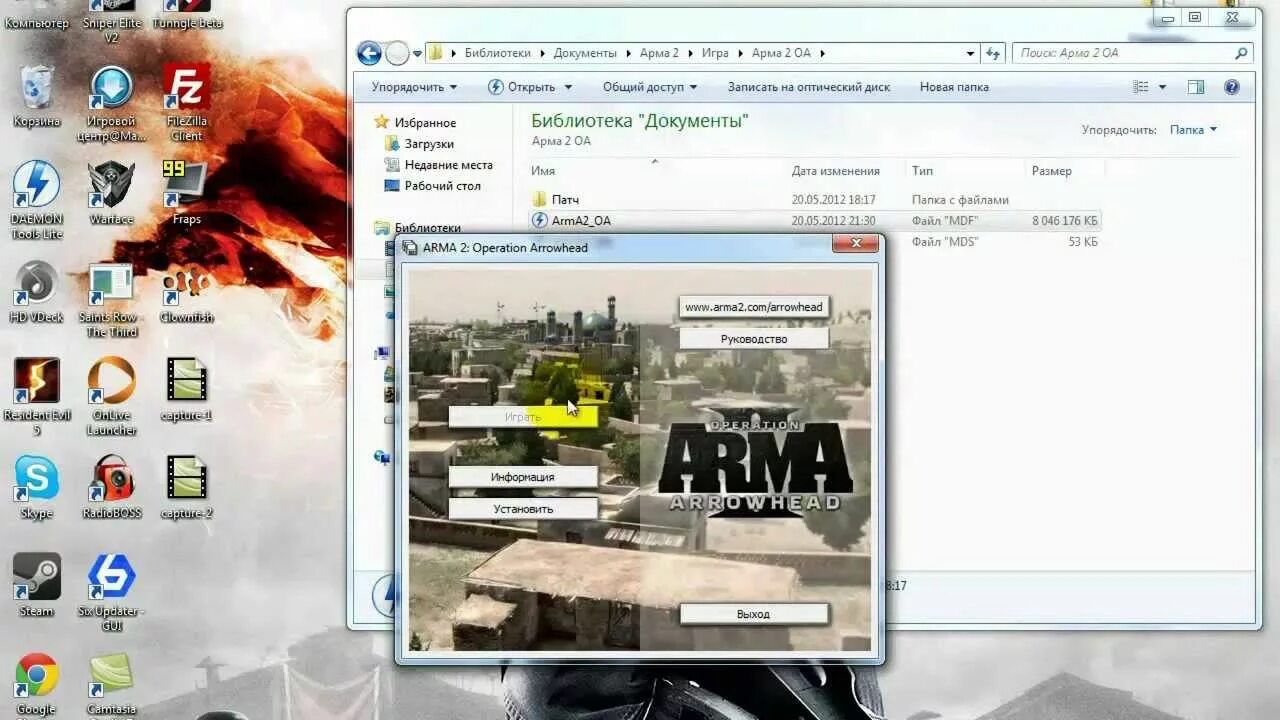
Task: Click Записать на оптический диск in the toolbar
Action: click(809, 87)
